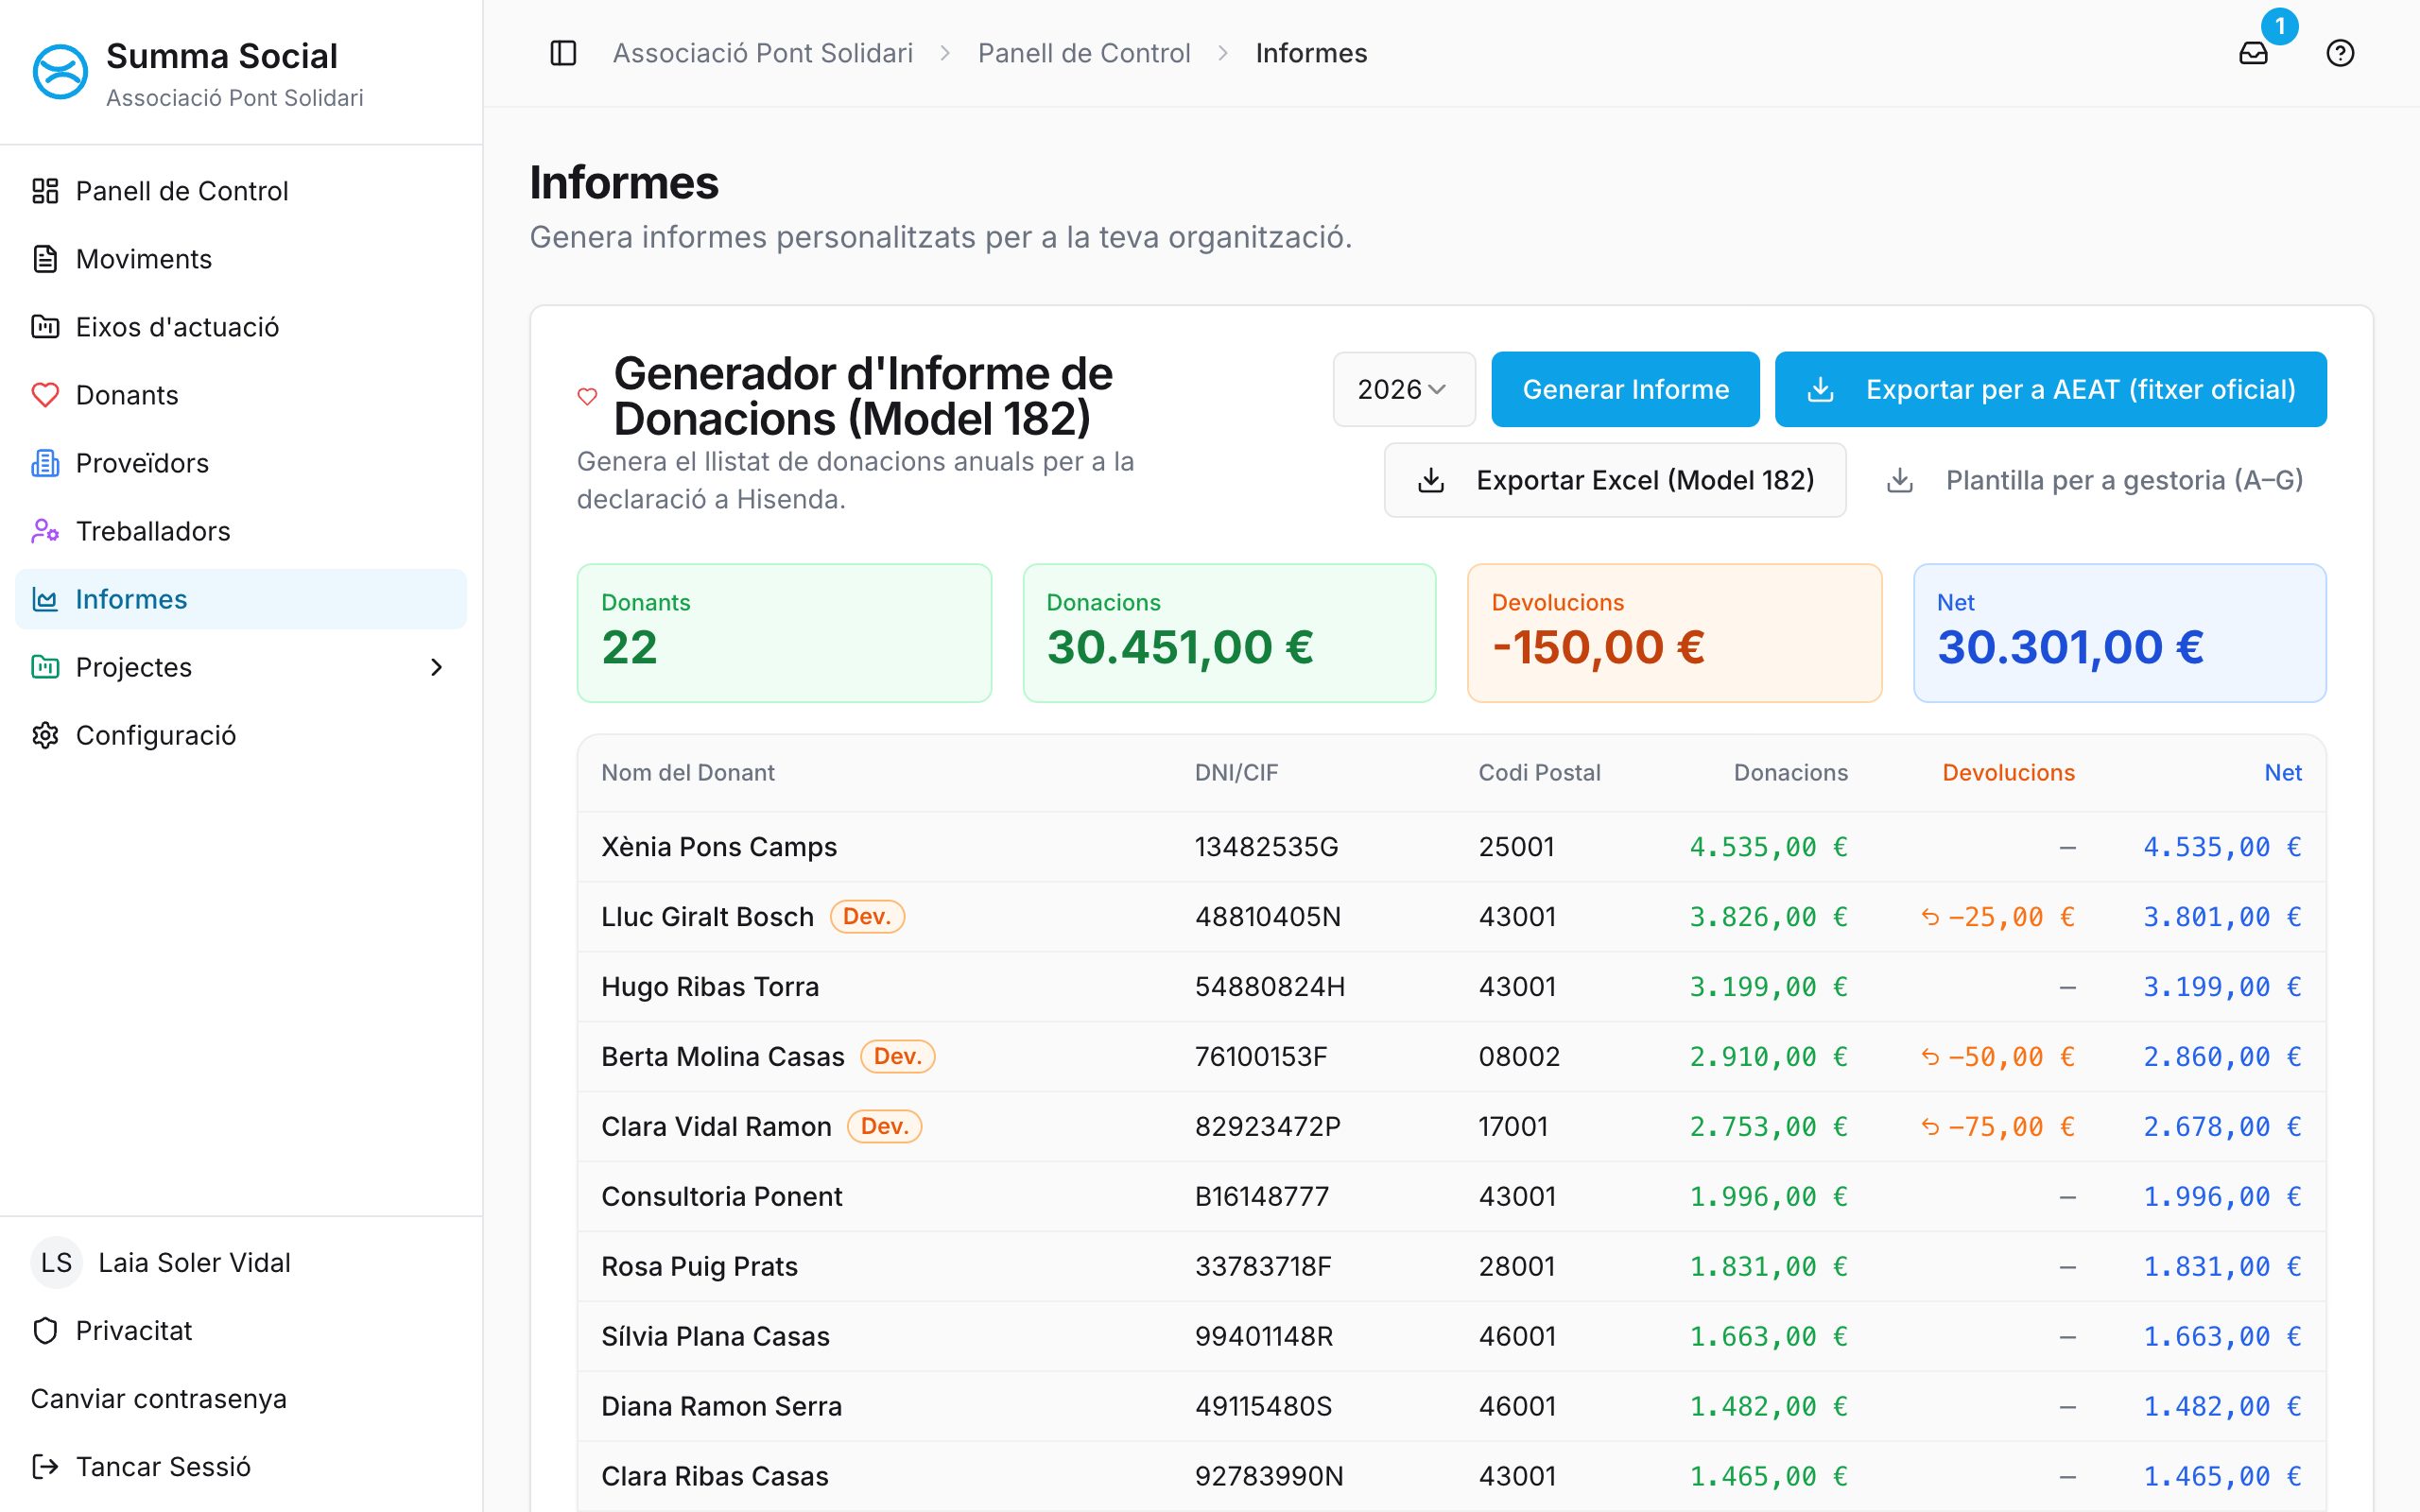Click the Dev. badge next to Berta Molina Casas
2420x1512 pixels.
(898, 1057)
